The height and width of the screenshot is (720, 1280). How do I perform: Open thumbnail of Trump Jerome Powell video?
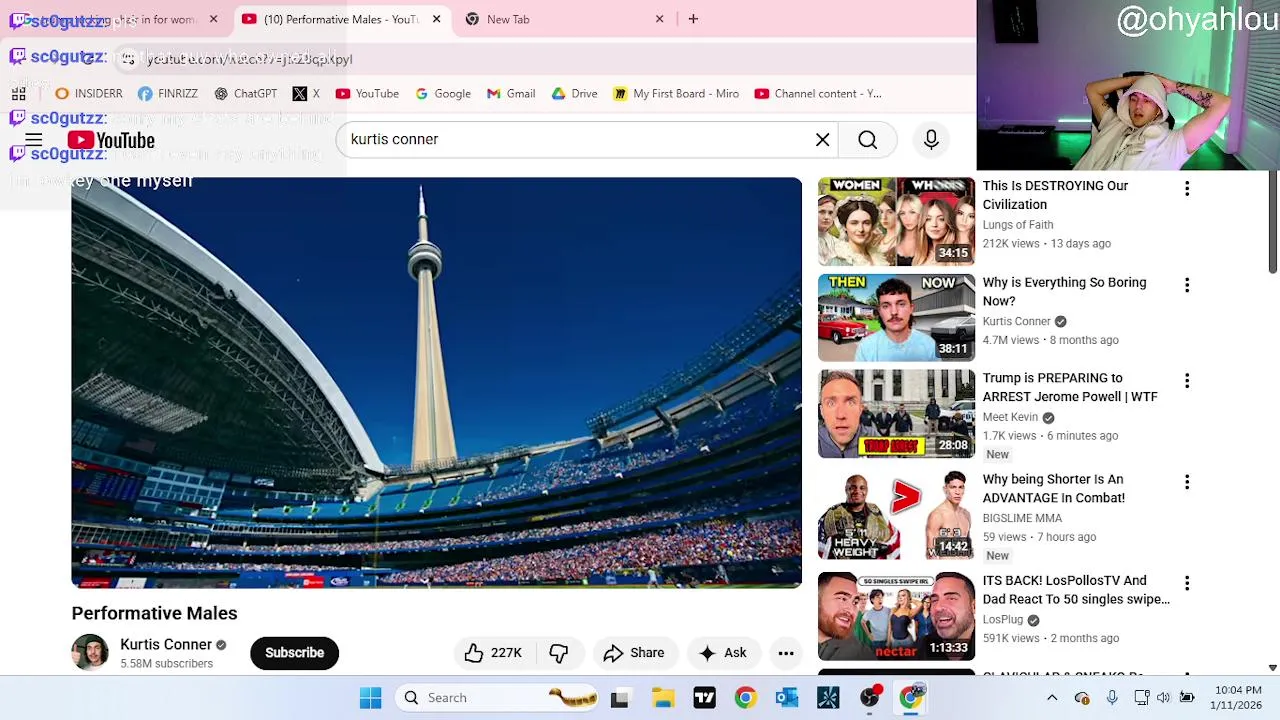pos(896,414)
